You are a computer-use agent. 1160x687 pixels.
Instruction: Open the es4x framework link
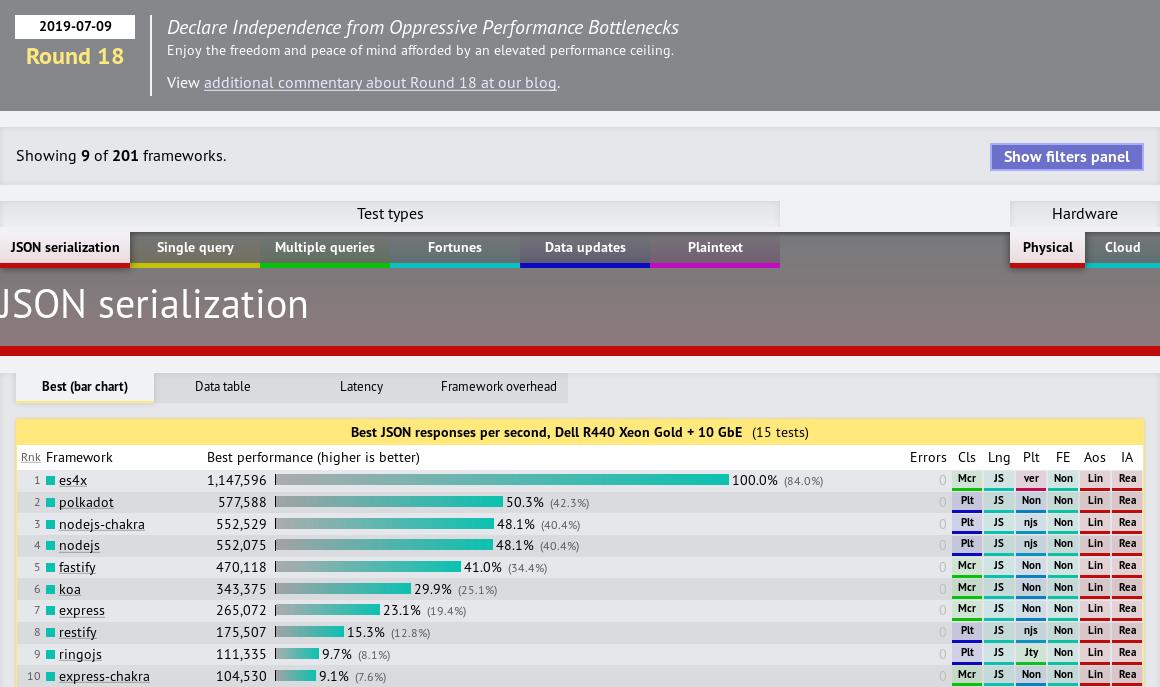73,481
